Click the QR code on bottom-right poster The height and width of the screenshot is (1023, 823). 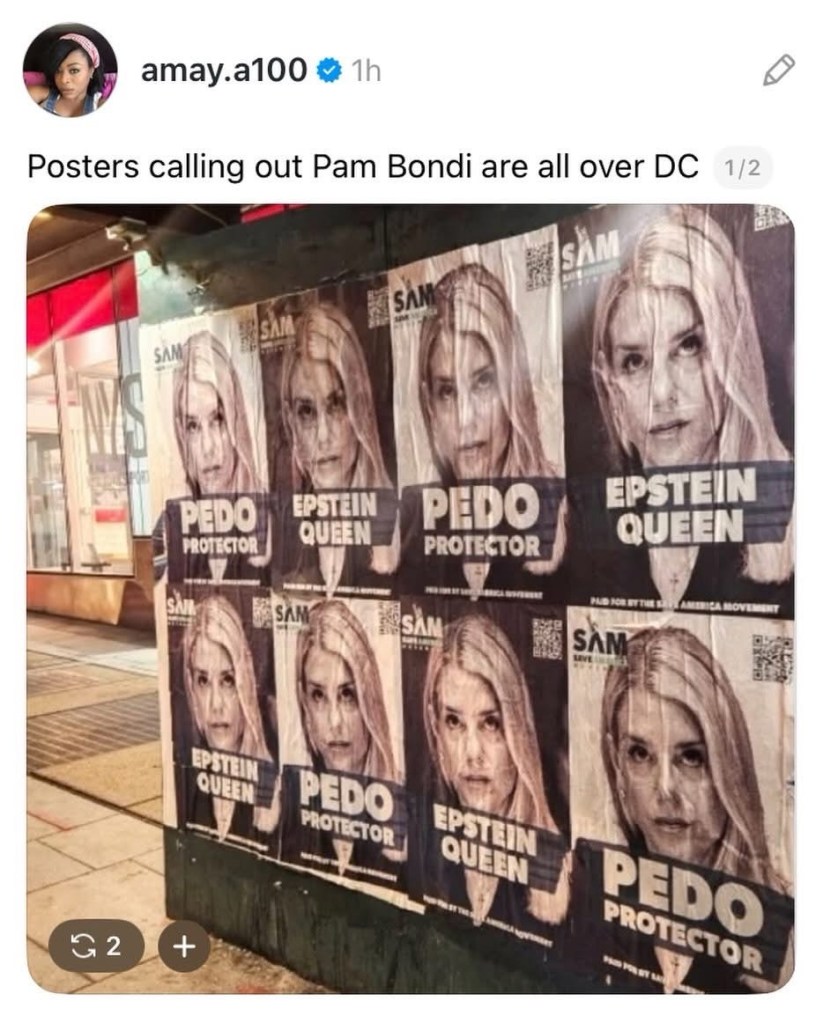point(772,658)
